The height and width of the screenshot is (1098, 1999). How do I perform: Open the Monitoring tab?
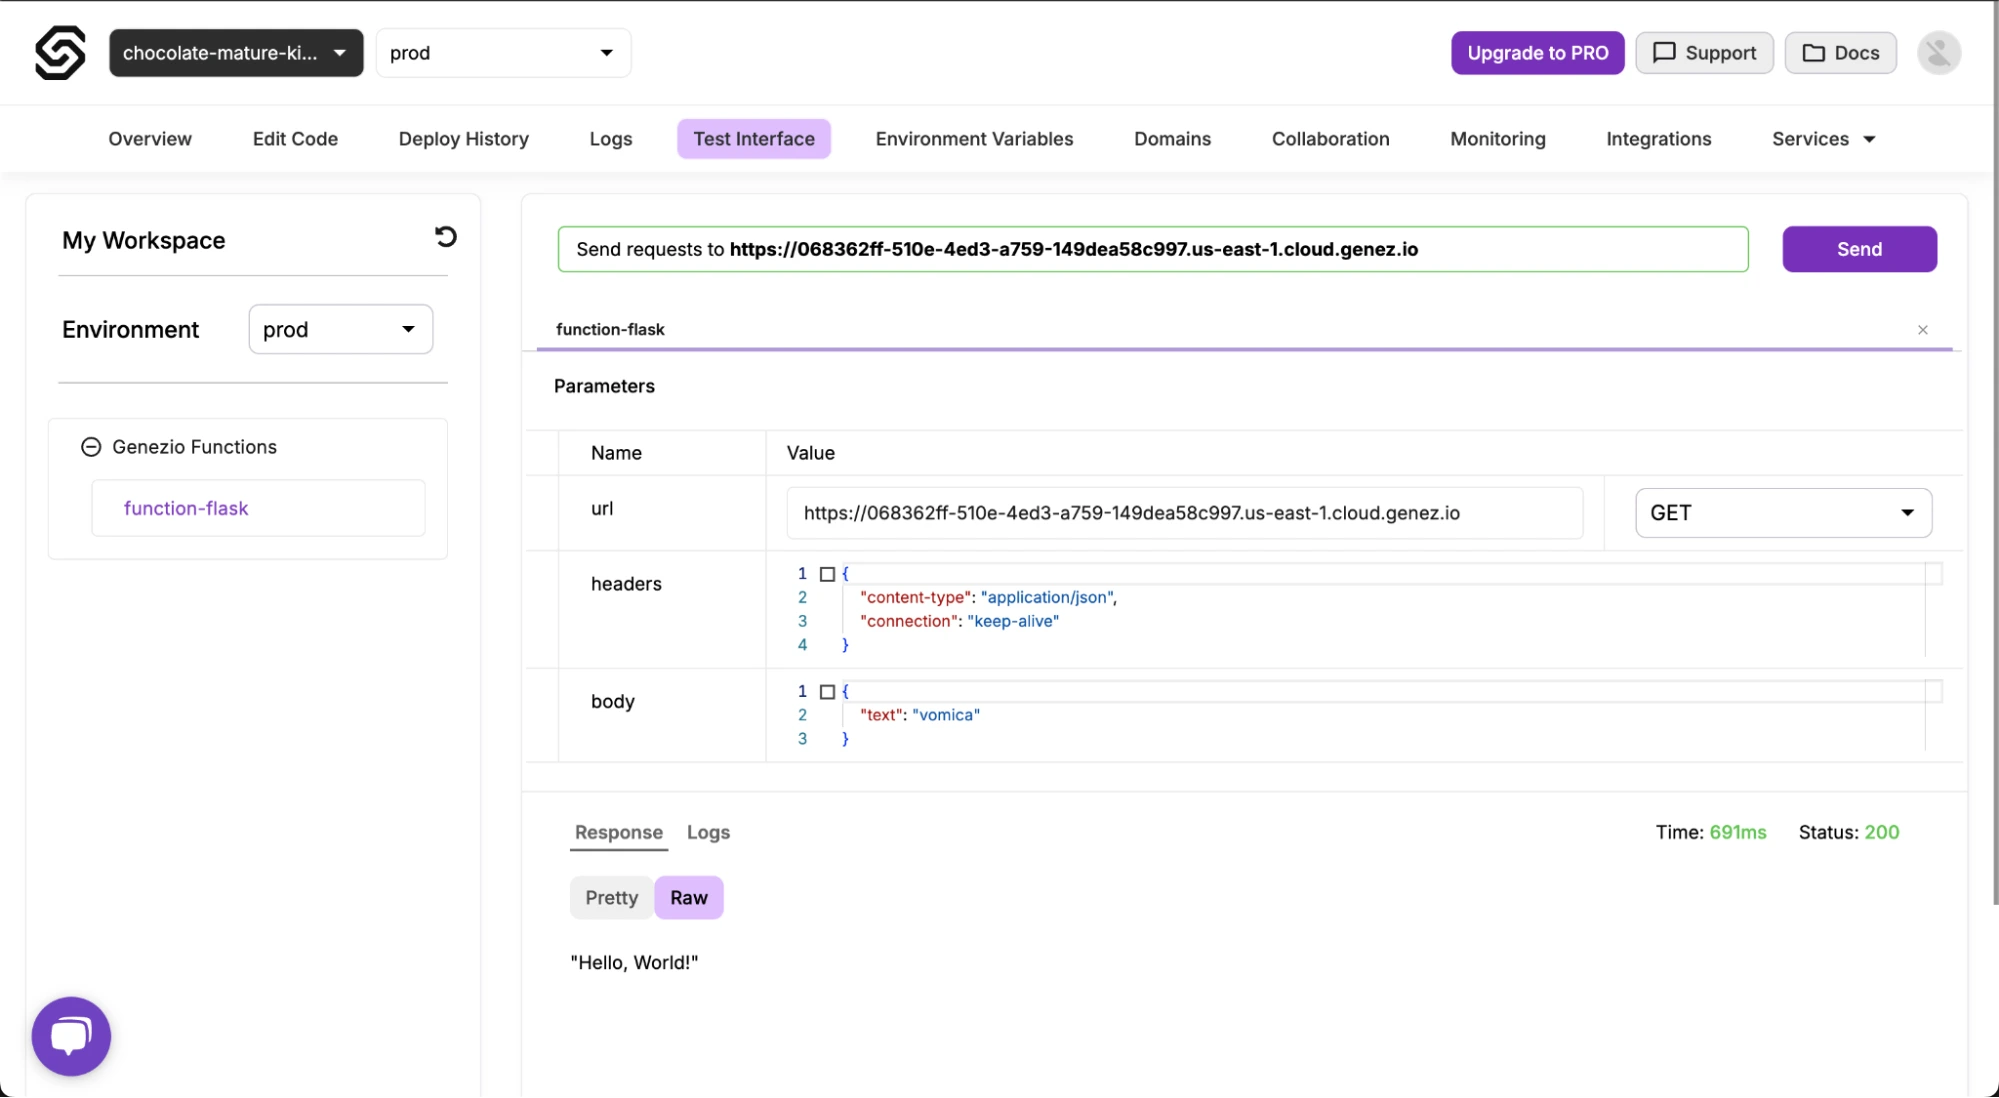[1497, 139]
